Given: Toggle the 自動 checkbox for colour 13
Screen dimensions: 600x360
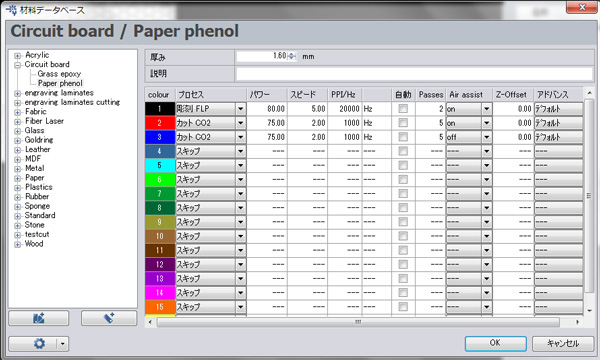Looking at the screenshot, I should pos(403,279).
